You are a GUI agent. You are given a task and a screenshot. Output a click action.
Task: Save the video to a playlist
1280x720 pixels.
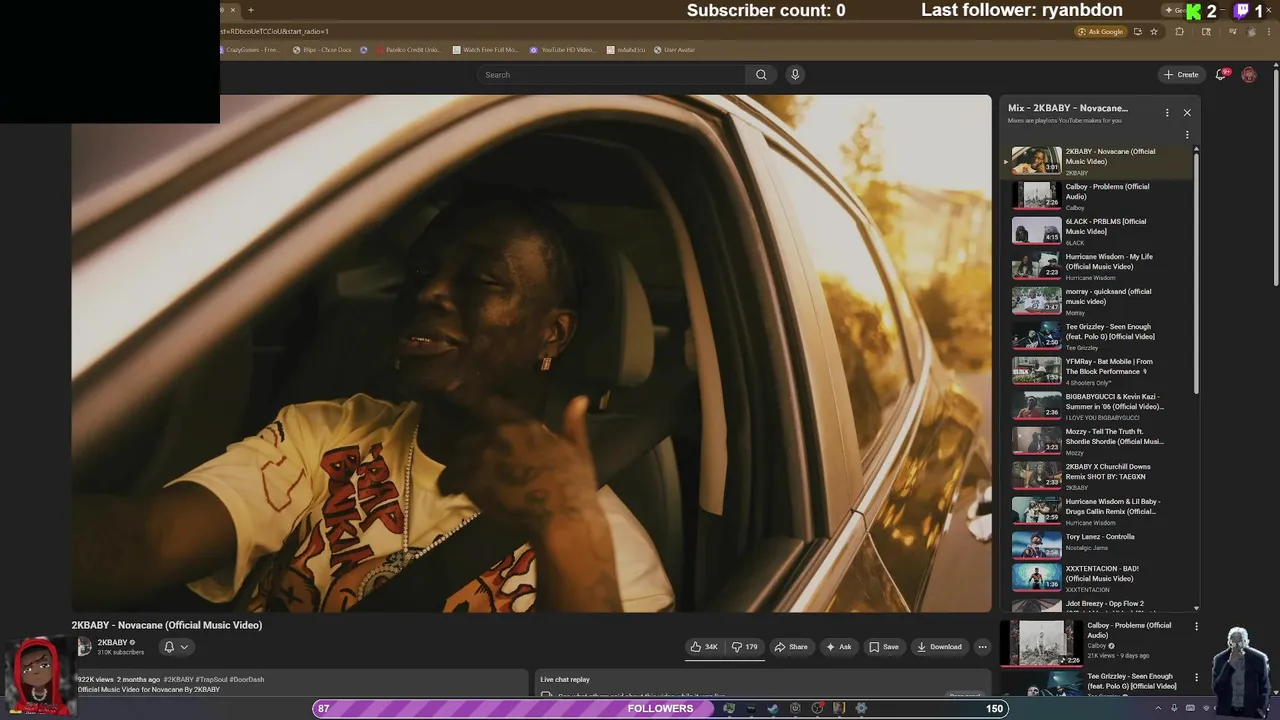[883, 647]
